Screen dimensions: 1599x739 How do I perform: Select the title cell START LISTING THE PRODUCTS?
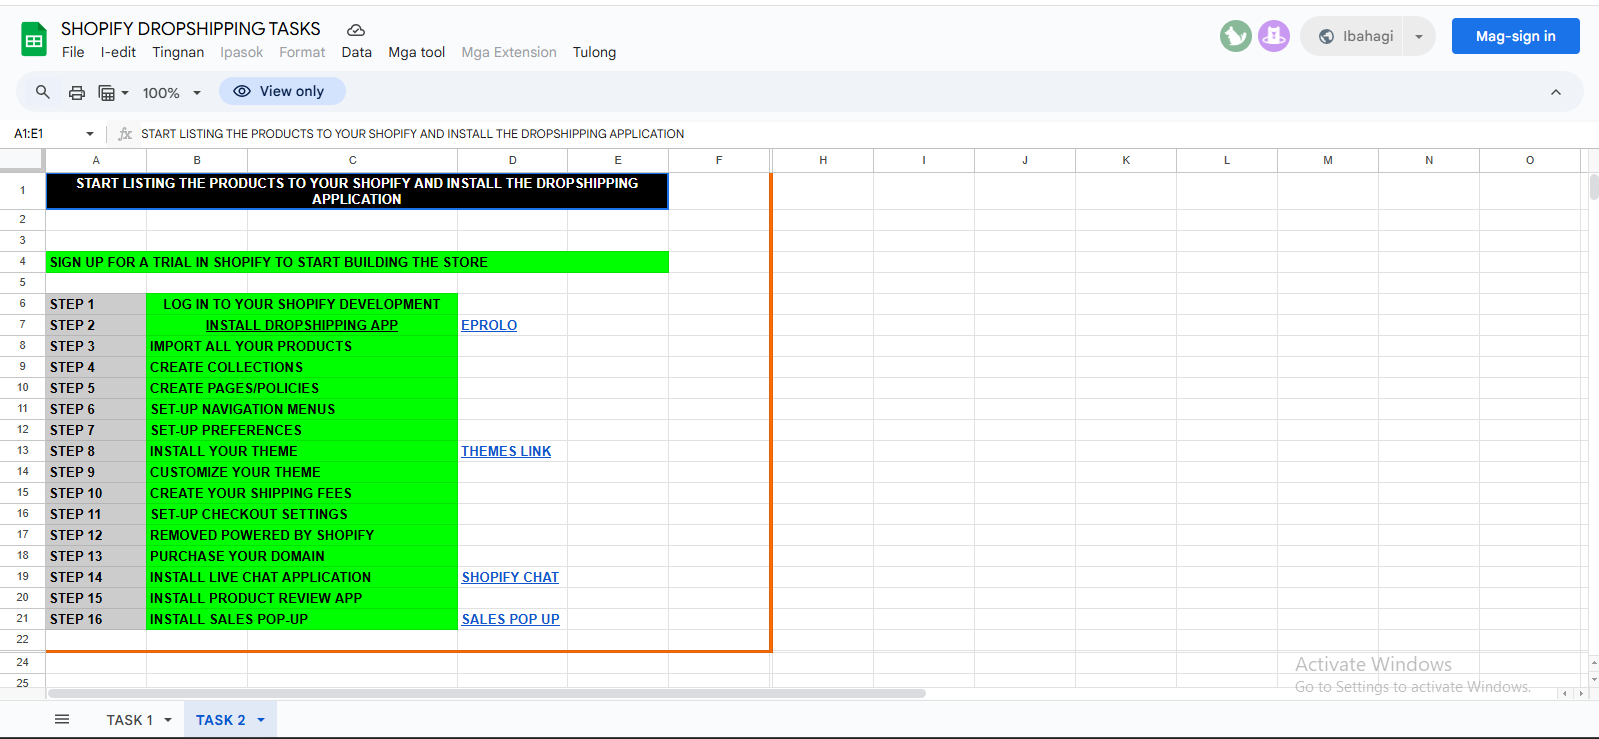(357, 191)
